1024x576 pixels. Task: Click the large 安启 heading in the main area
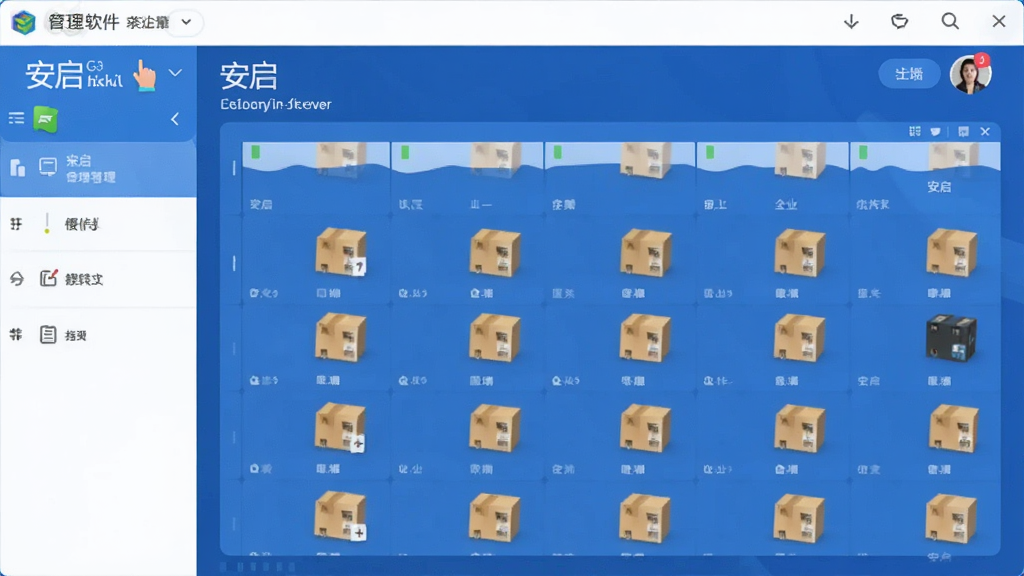[x=249, y=76]
